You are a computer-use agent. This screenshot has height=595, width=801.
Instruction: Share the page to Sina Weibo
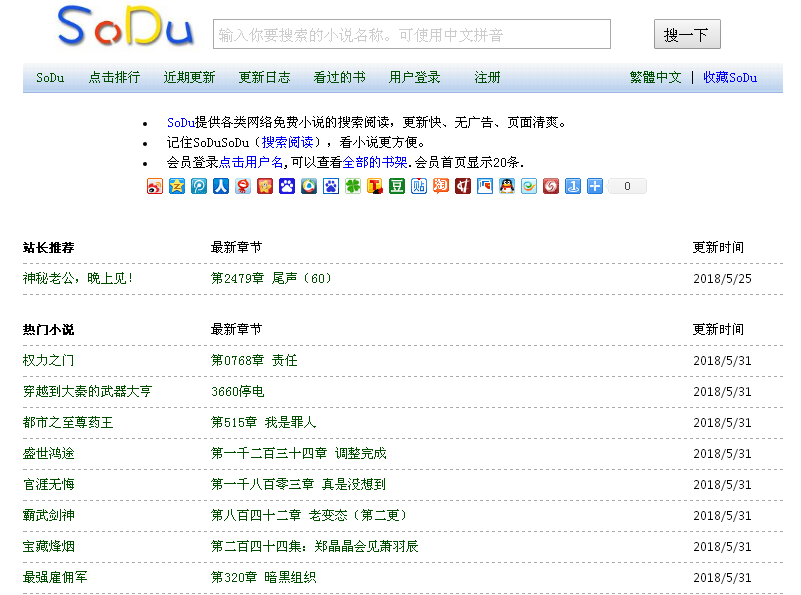(x=154, y=186)
